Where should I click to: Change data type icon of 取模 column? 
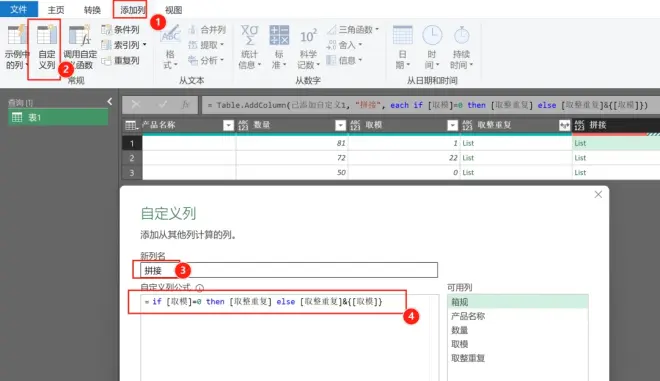pos(355,125)
